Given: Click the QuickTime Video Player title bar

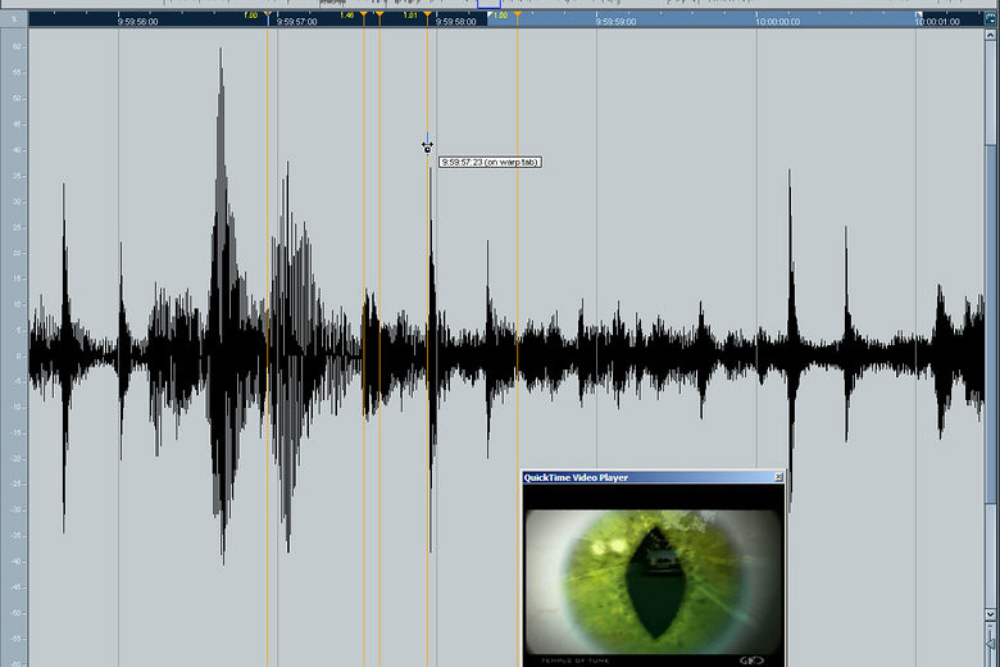Looking at the screenshot, I should (647, 477).
